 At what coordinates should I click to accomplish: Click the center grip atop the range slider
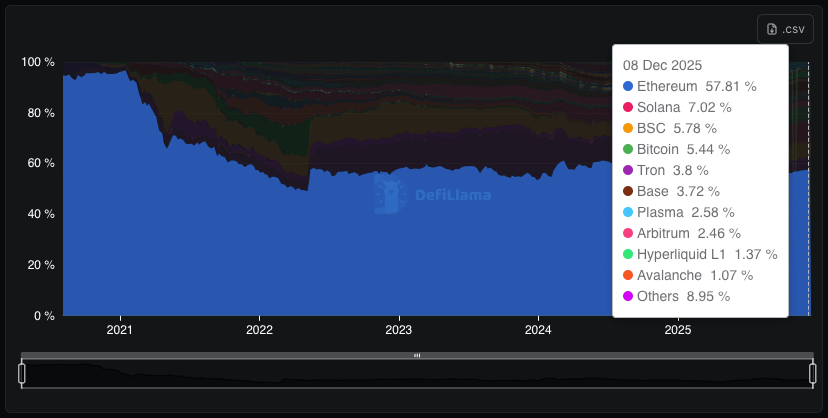click(417, 355)
